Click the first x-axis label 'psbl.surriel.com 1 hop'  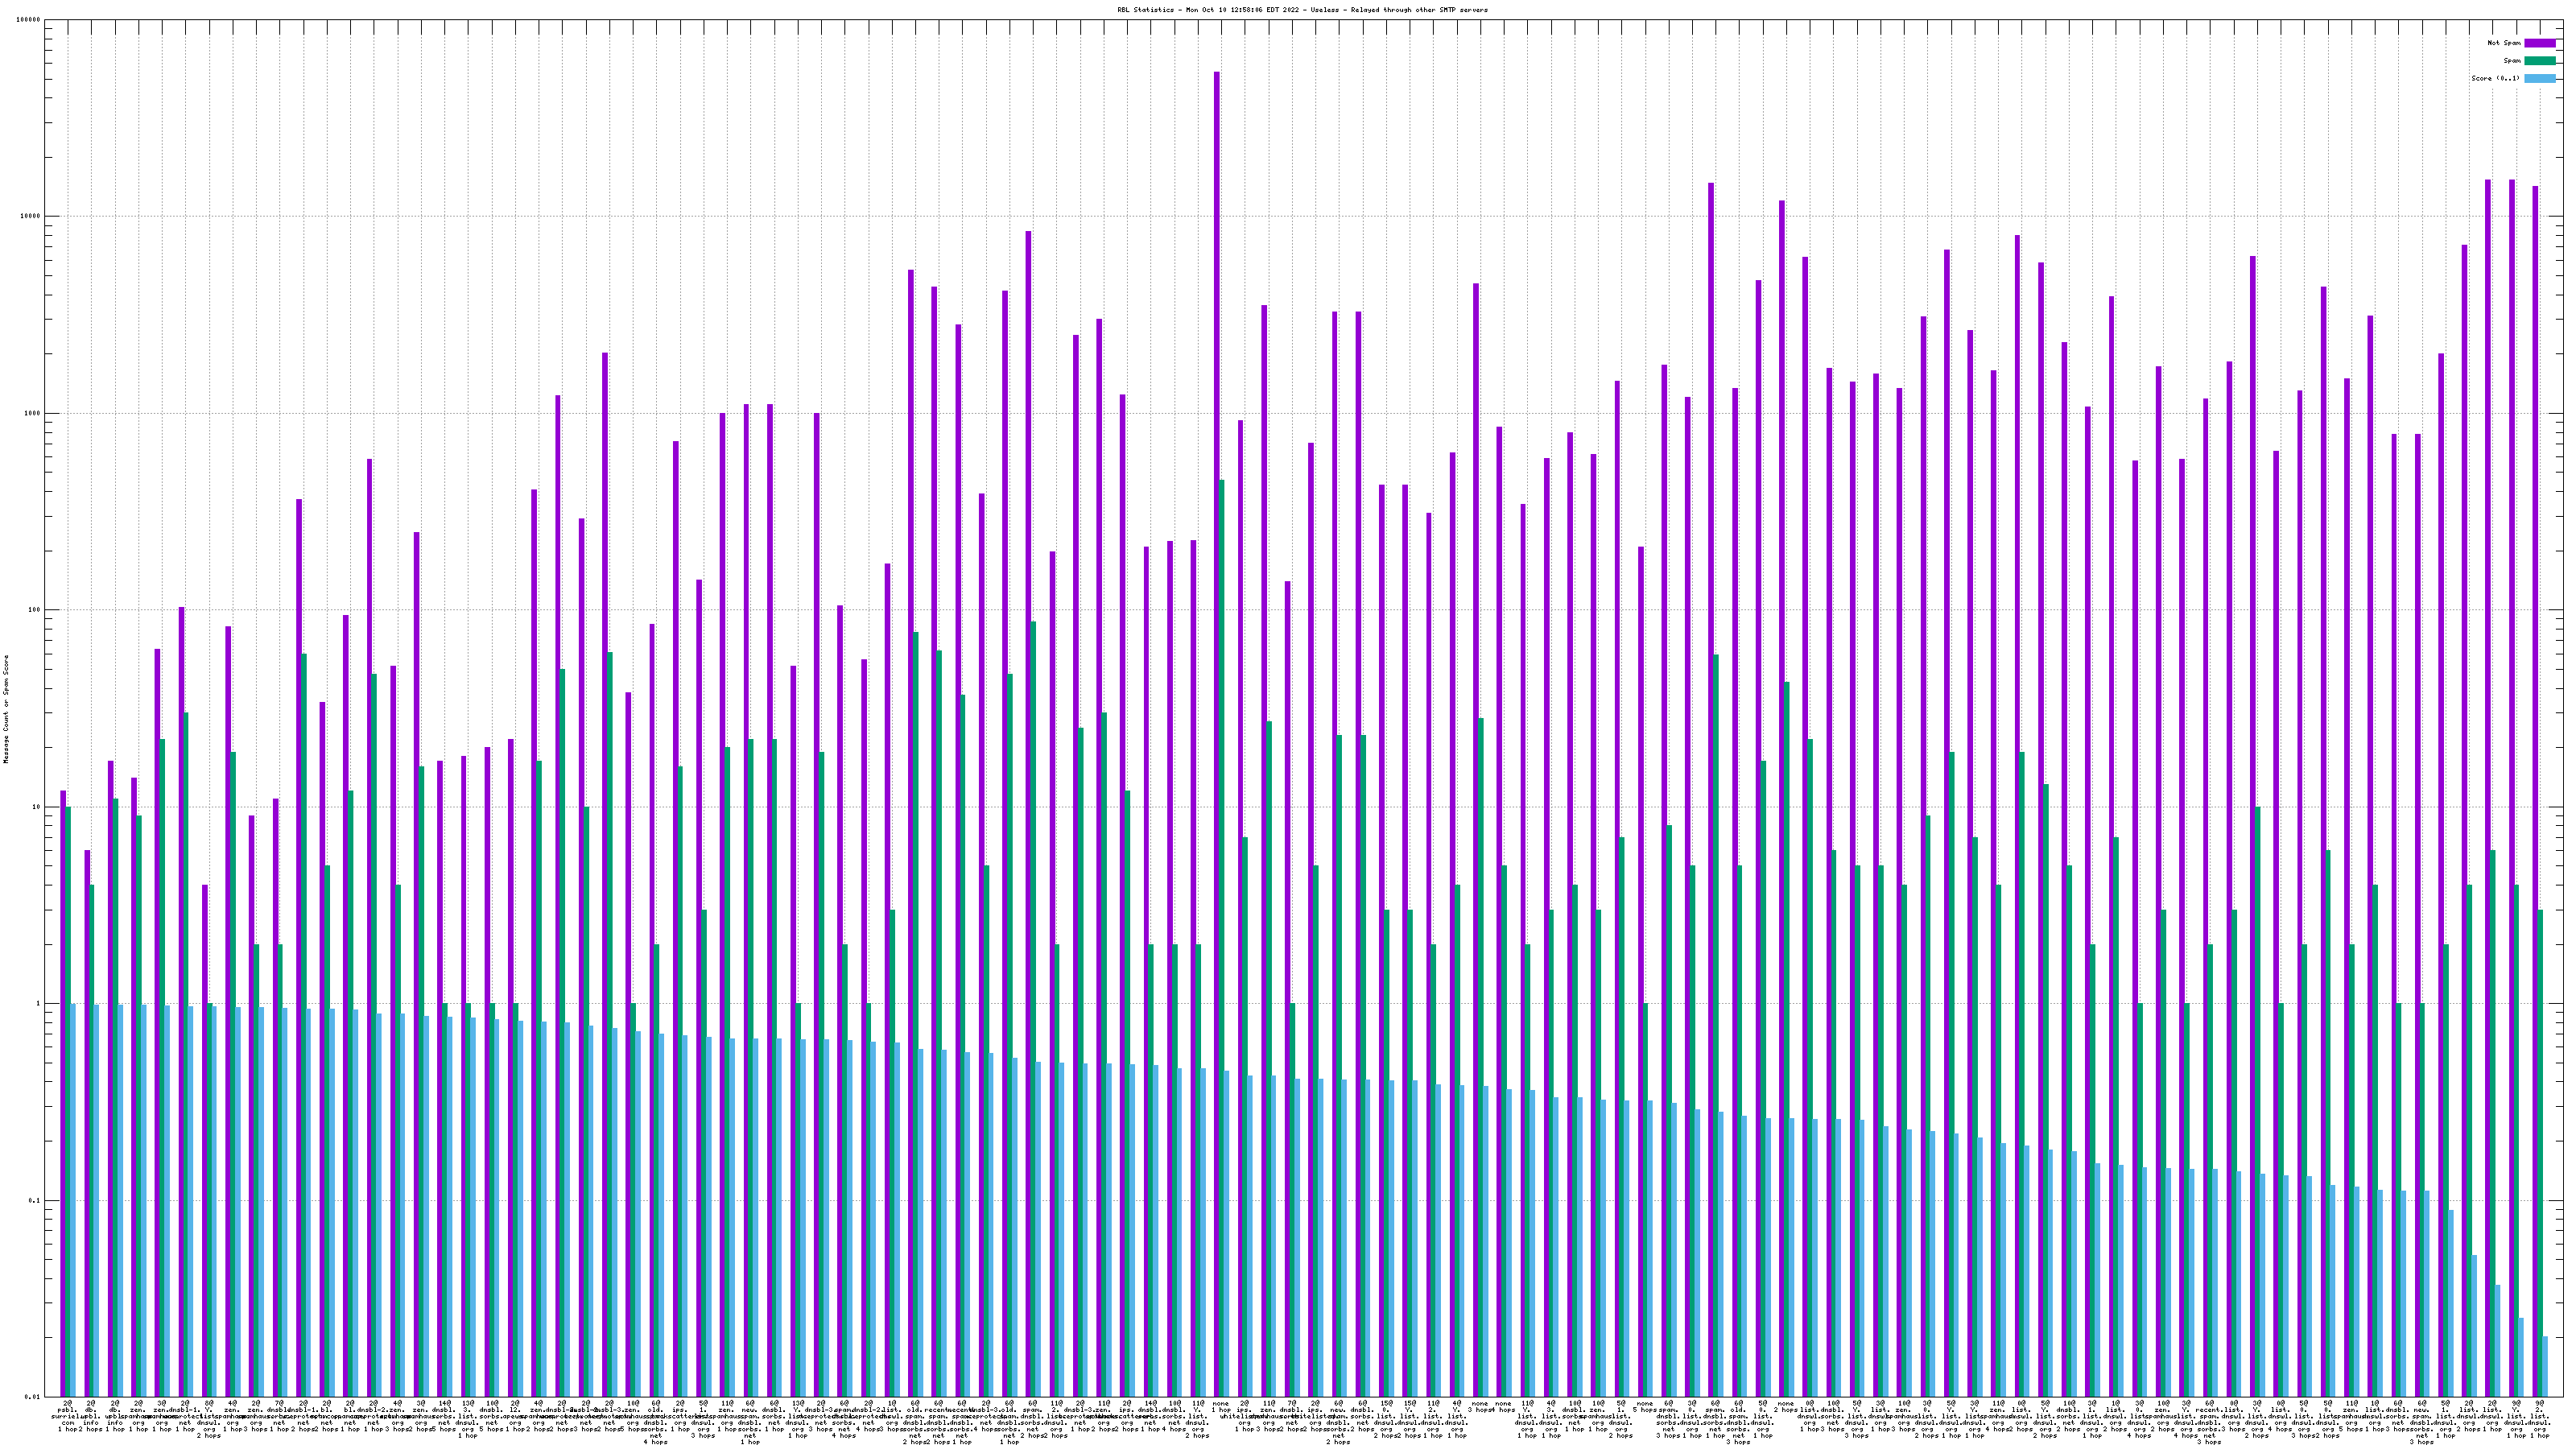point(67,1415)
